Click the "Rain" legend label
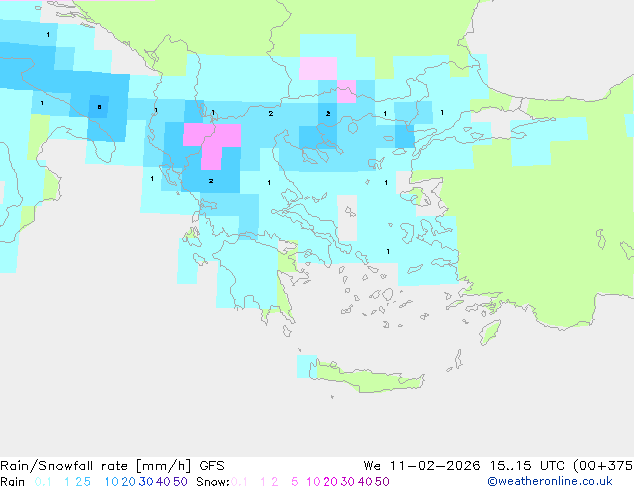 point(13,482)
